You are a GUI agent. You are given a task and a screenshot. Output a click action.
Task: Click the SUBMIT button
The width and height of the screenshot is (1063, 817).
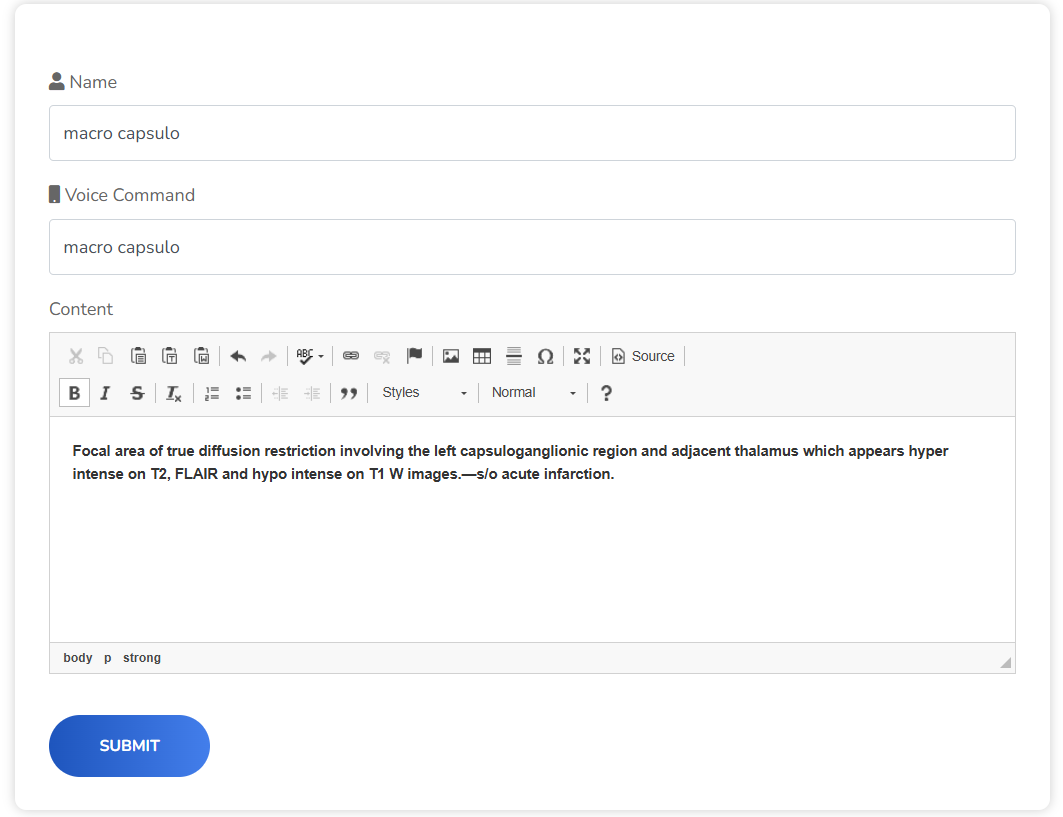pyautogui.click(x=129, y=746)
